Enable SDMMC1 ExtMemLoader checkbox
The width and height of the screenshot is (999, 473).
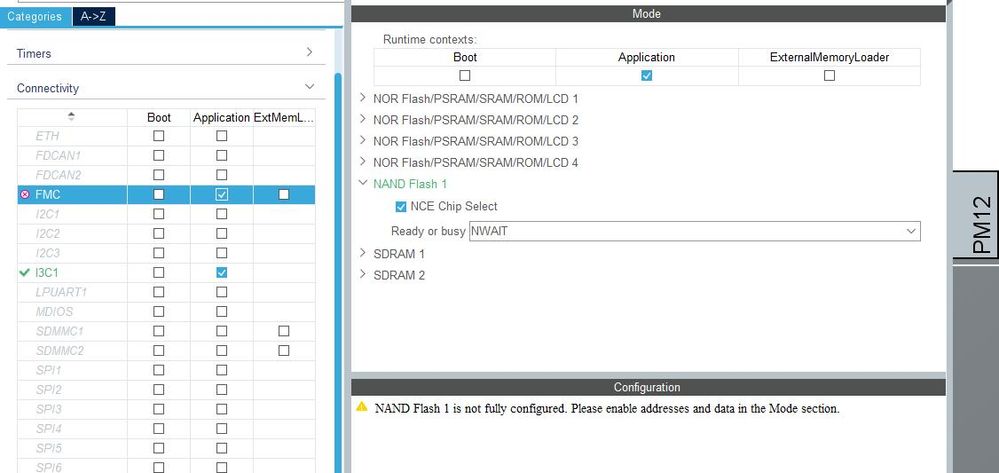pyautogui.click(x=284, y=331)
